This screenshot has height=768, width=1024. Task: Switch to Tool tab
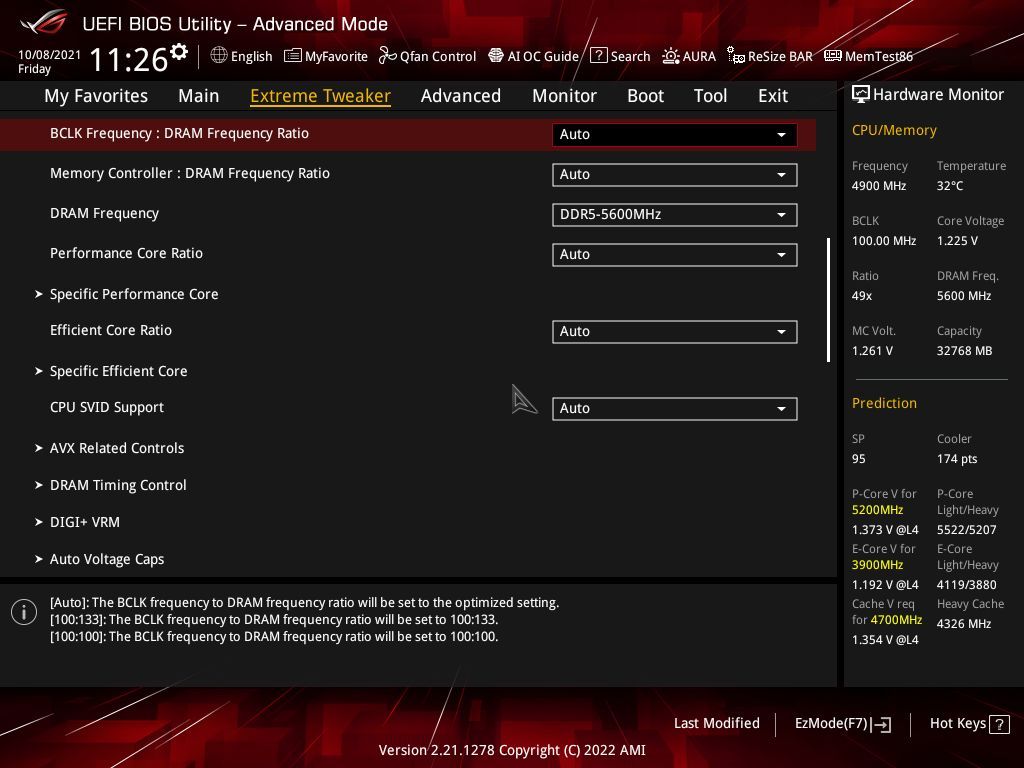point(711,96)
